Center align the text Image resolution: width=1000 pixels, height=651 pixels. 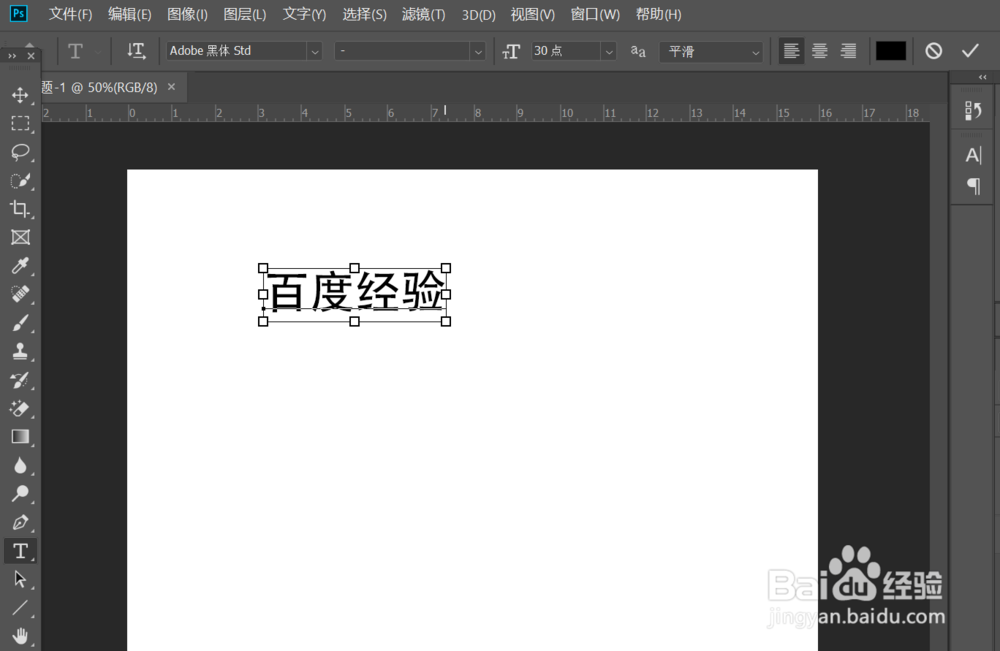click(x=820, y=51)
